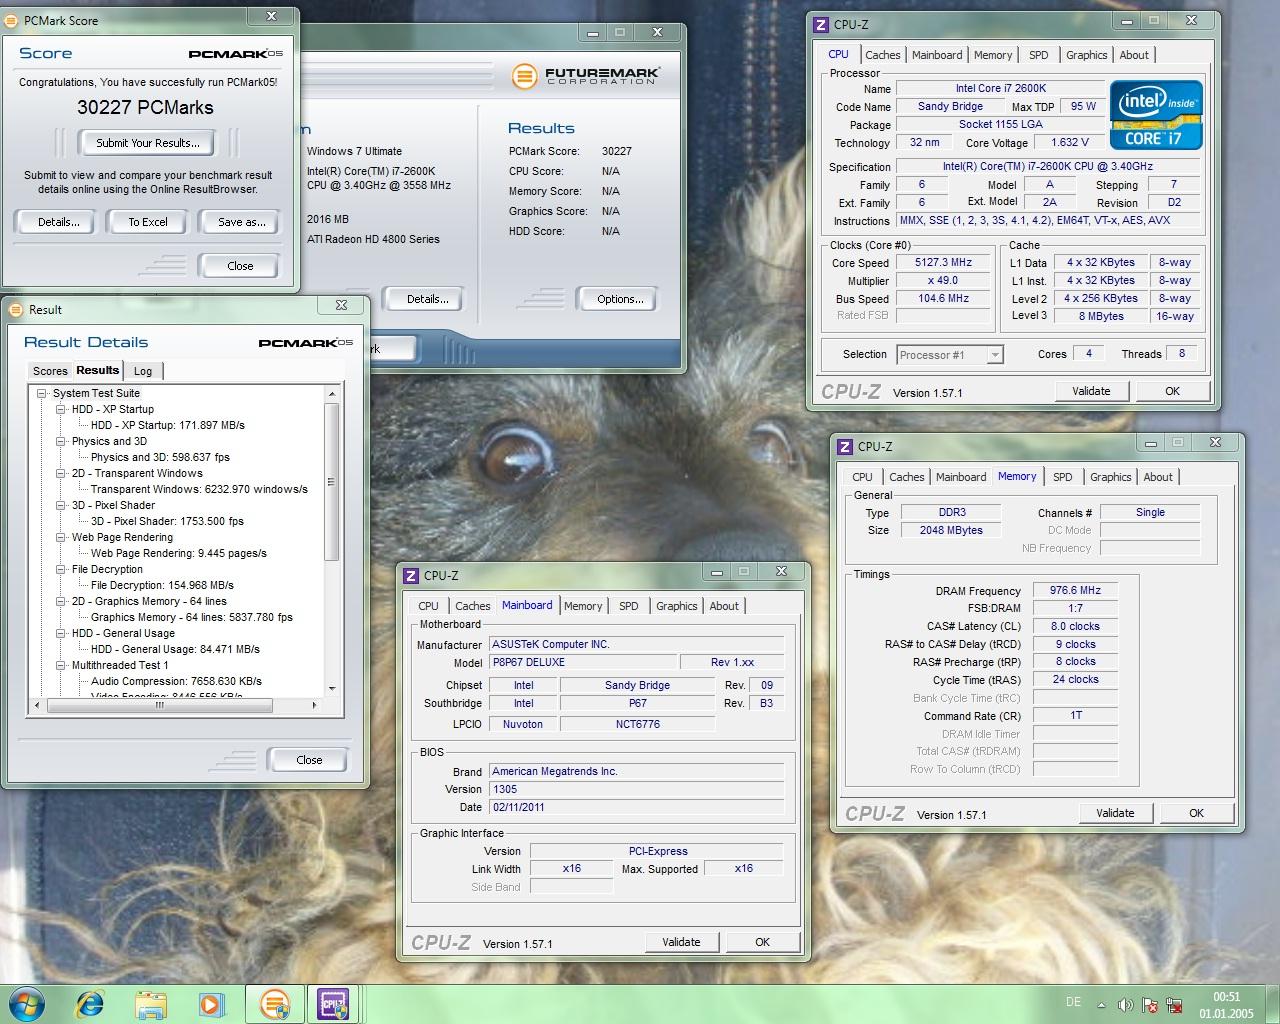Open Graphics tab in CPU-Z Mainboard window
The image size is (1280, 1024).
click(677, 606)
